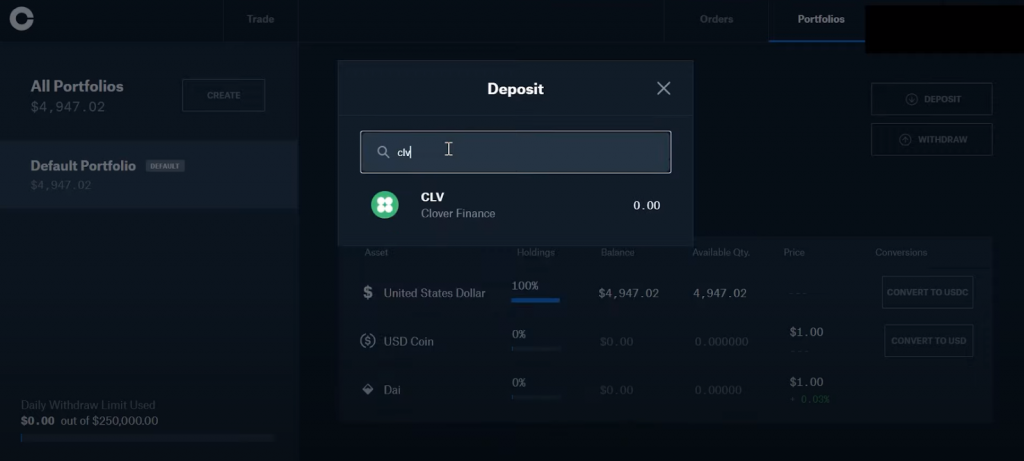Image resolution: width=1024 pixels, height=461 pixels.
Task: Select the Clover Finance coin icon
Action: pyautogui.click(x=385, y=205)
